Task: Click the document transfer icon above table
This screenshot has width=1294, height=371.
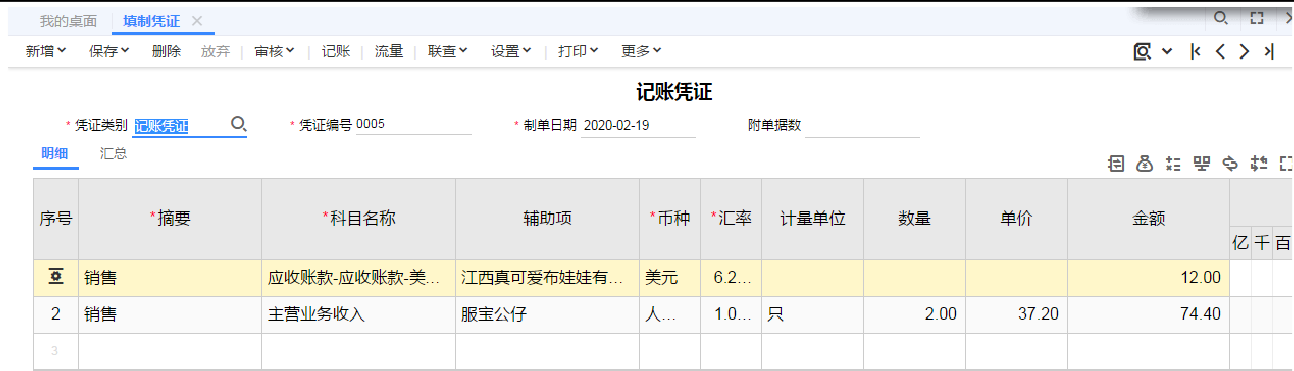Action: (1116, 164)
